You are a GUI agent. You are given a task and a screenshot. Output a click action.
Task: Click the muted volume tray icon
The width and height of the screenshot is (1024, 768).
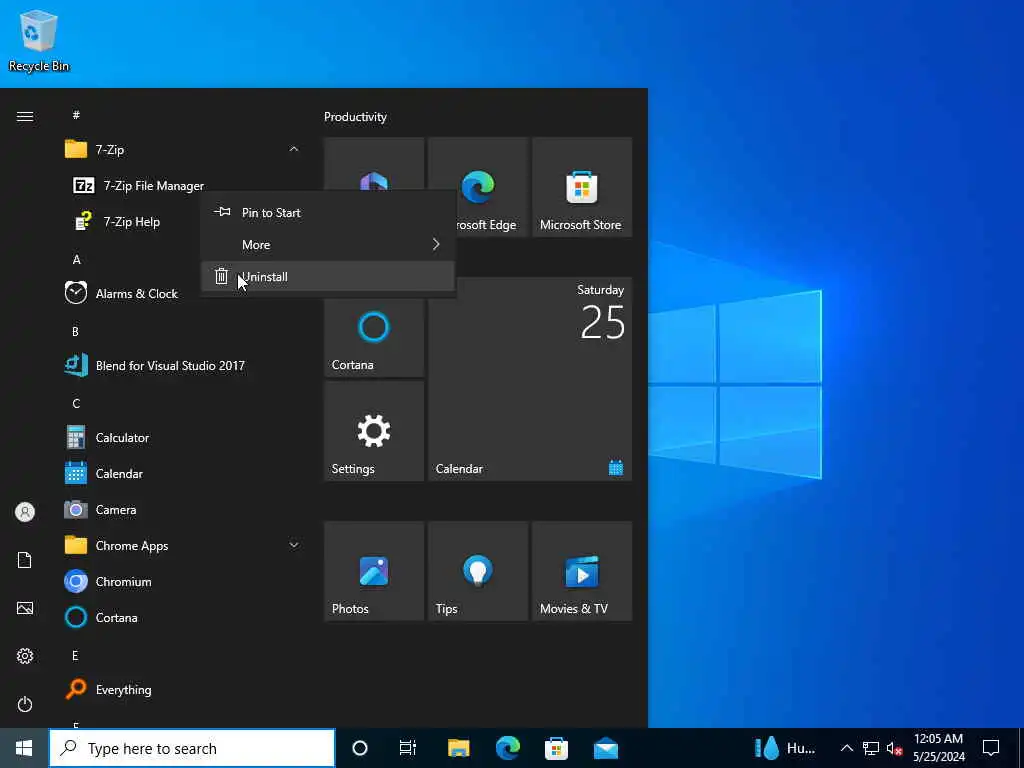point(895,748)
